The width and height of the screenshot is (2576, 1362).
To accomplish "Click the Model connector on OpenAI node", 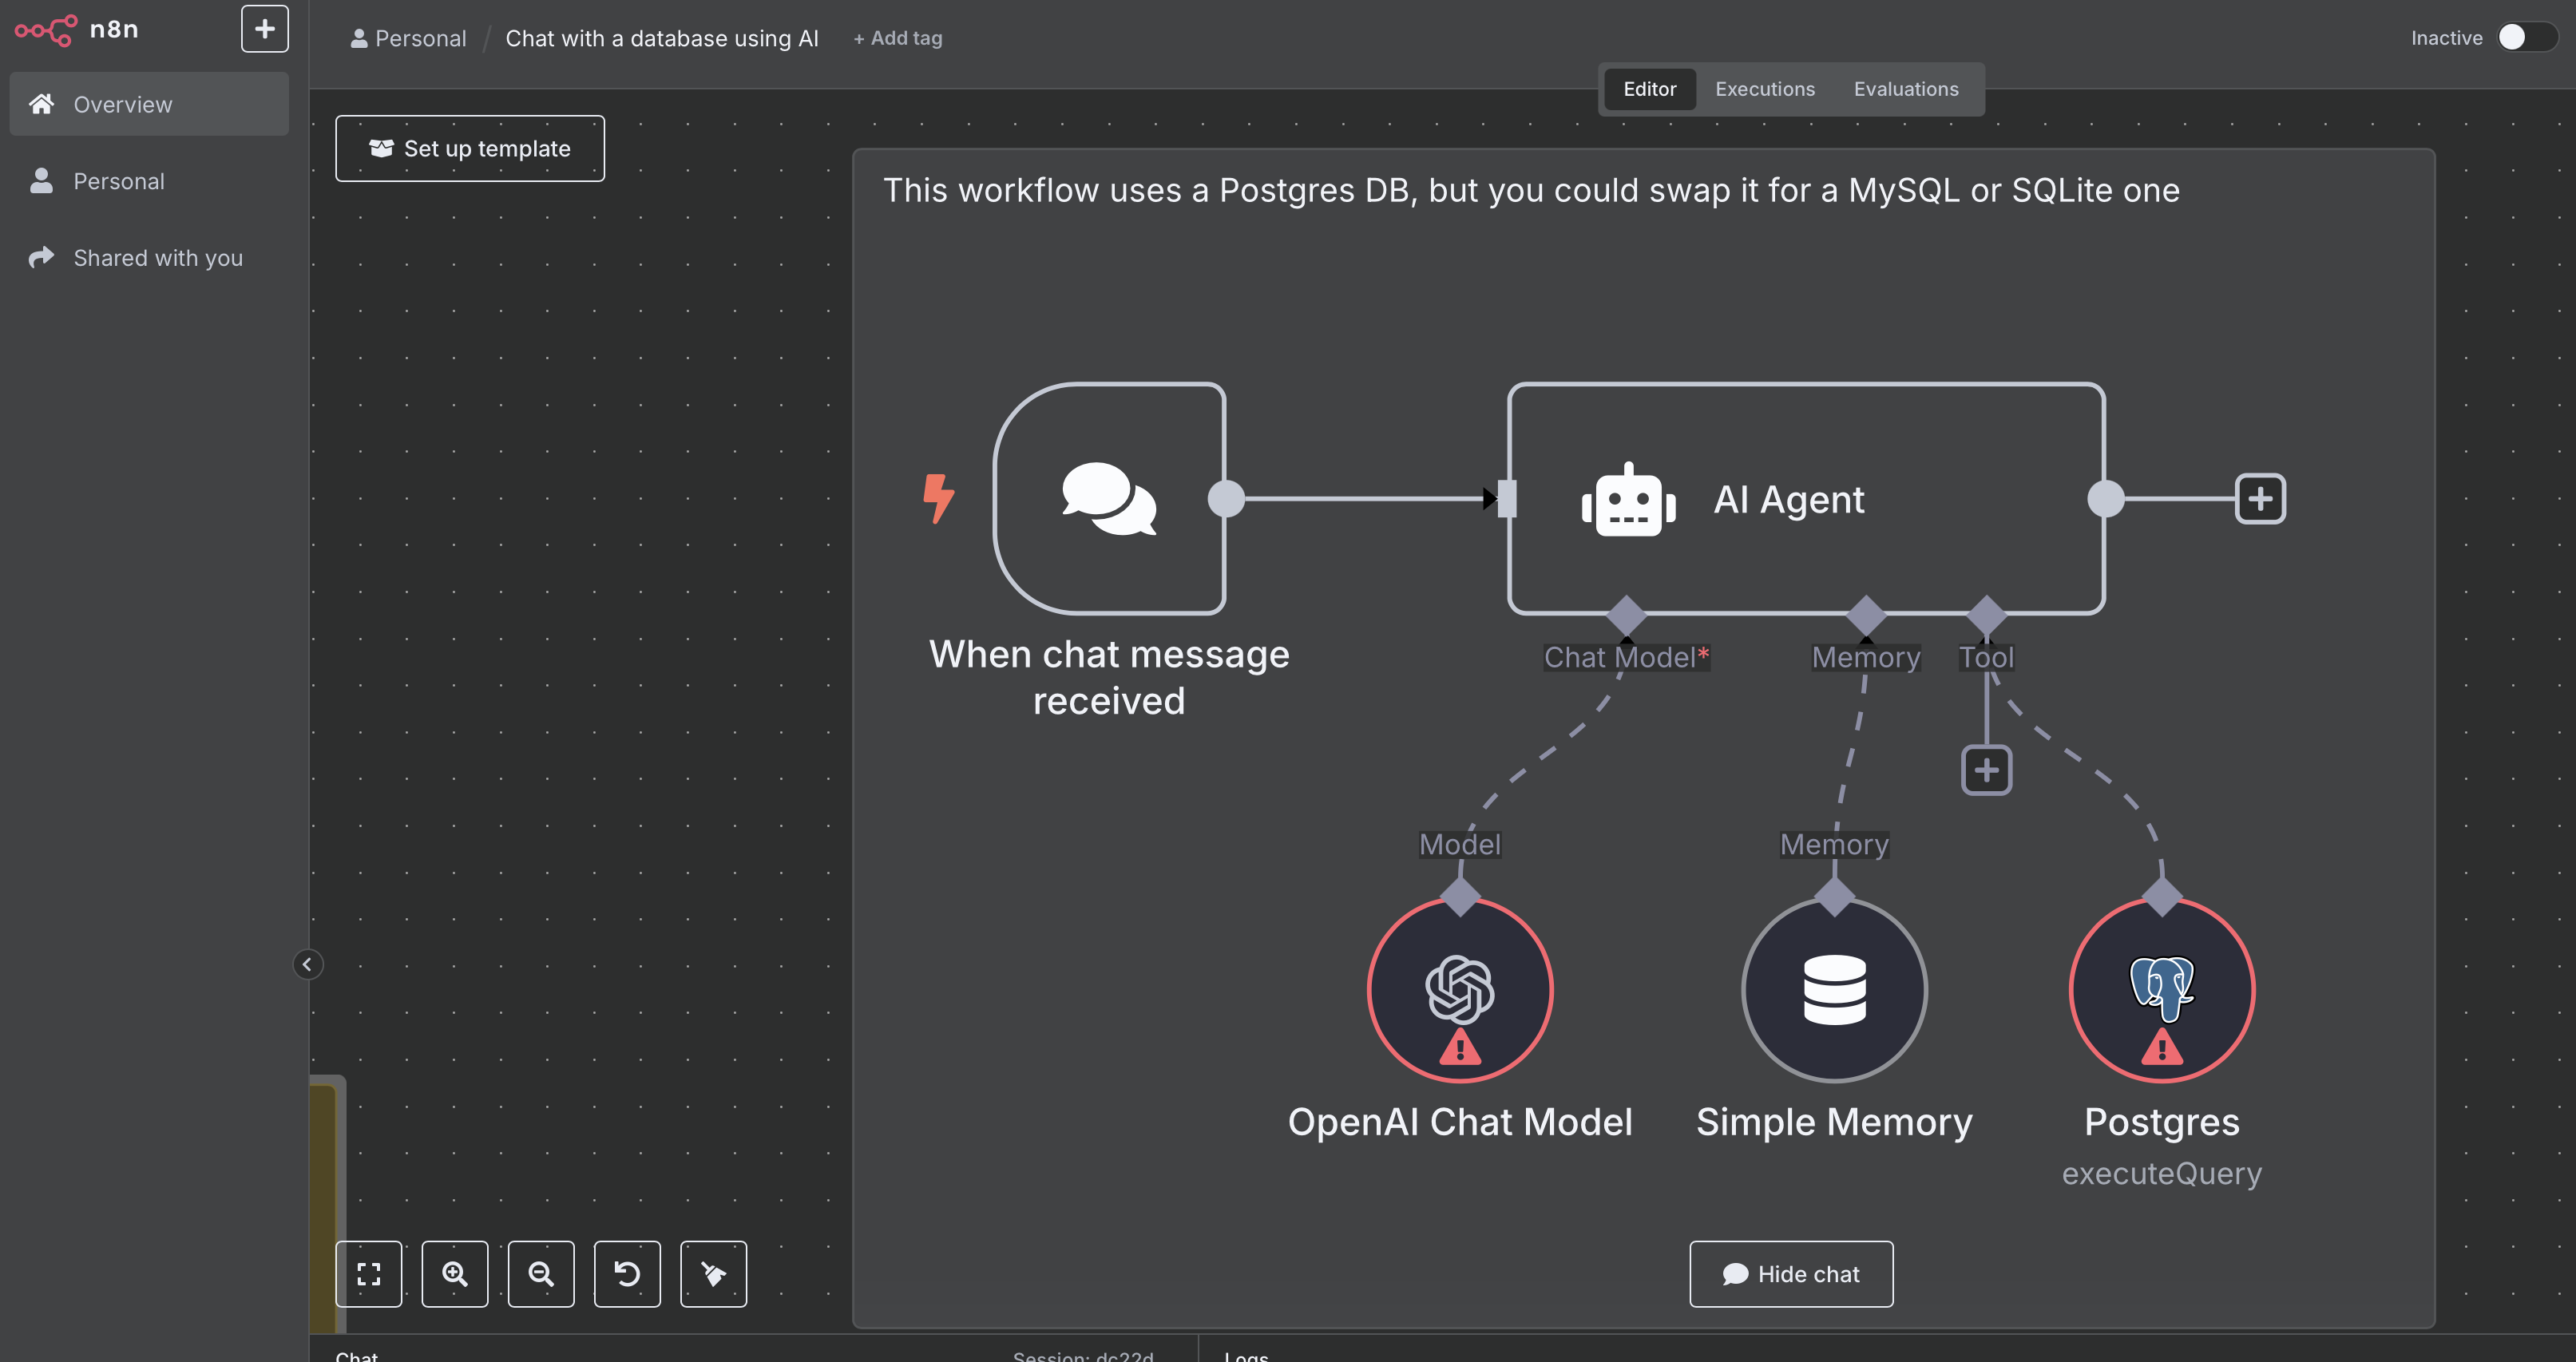I will (1460, 897).
